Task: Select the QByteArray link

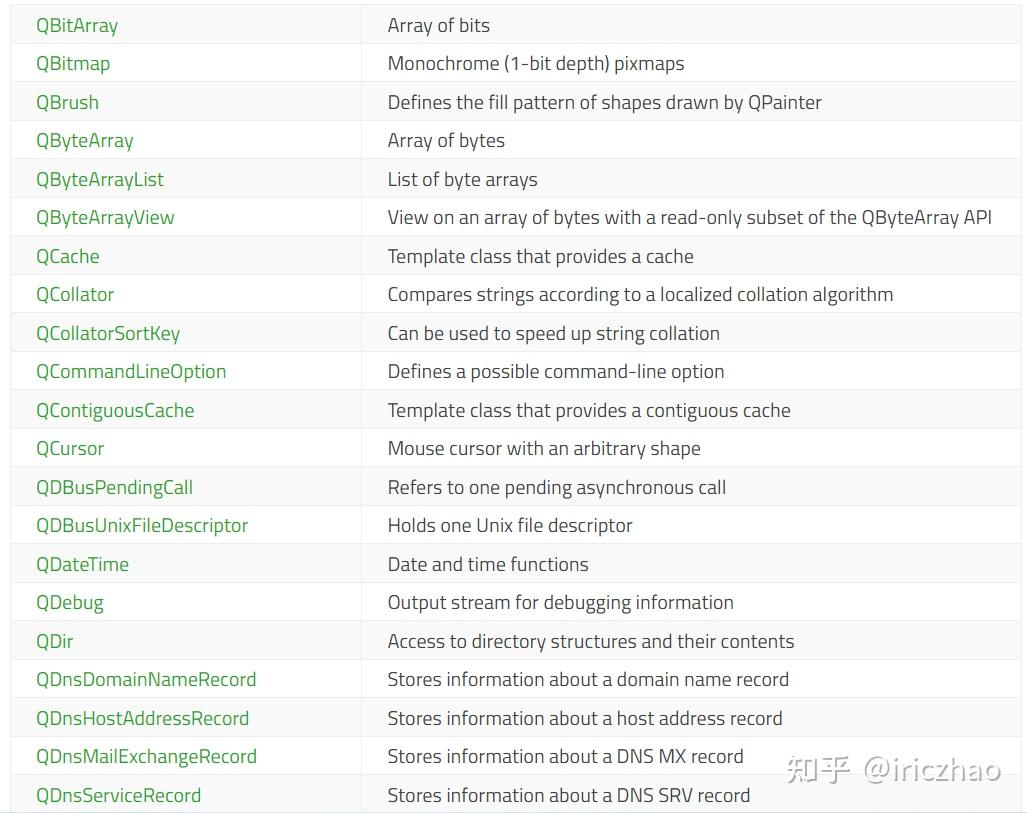Action: coord(85,140)
